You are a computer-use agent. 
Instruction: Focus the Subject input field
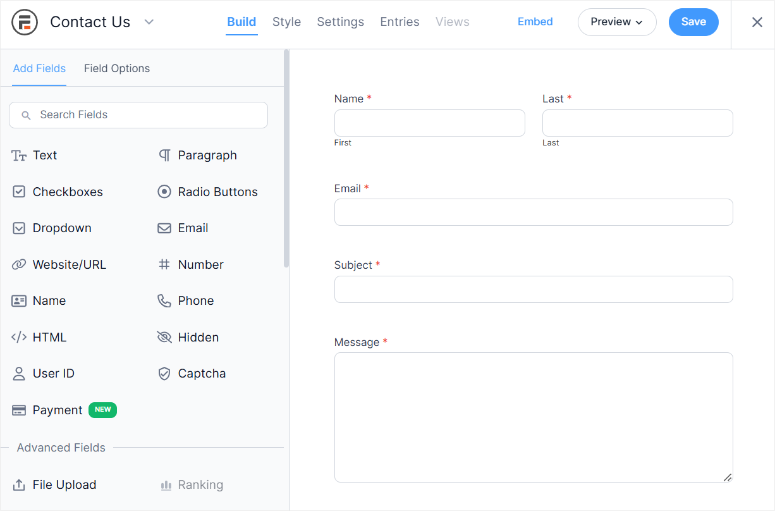click(x=533, y=289)
